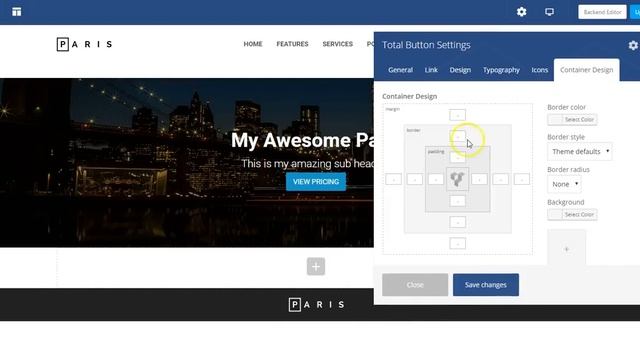This screenshot has height=360, width=640.
Task: Switch to Backend Editor
Action: [602, 12]
